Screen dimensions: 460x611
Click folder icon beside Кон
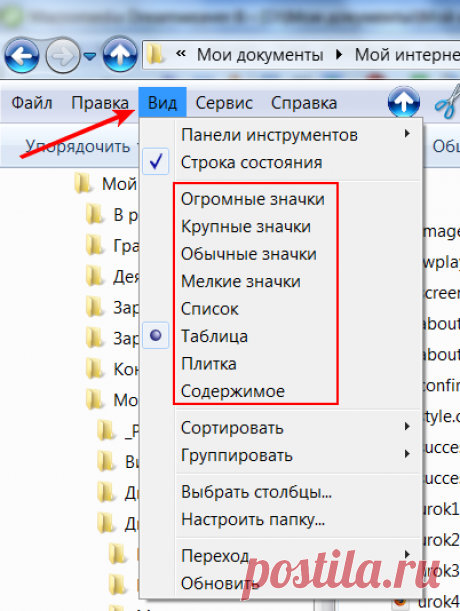click(95, 369)
